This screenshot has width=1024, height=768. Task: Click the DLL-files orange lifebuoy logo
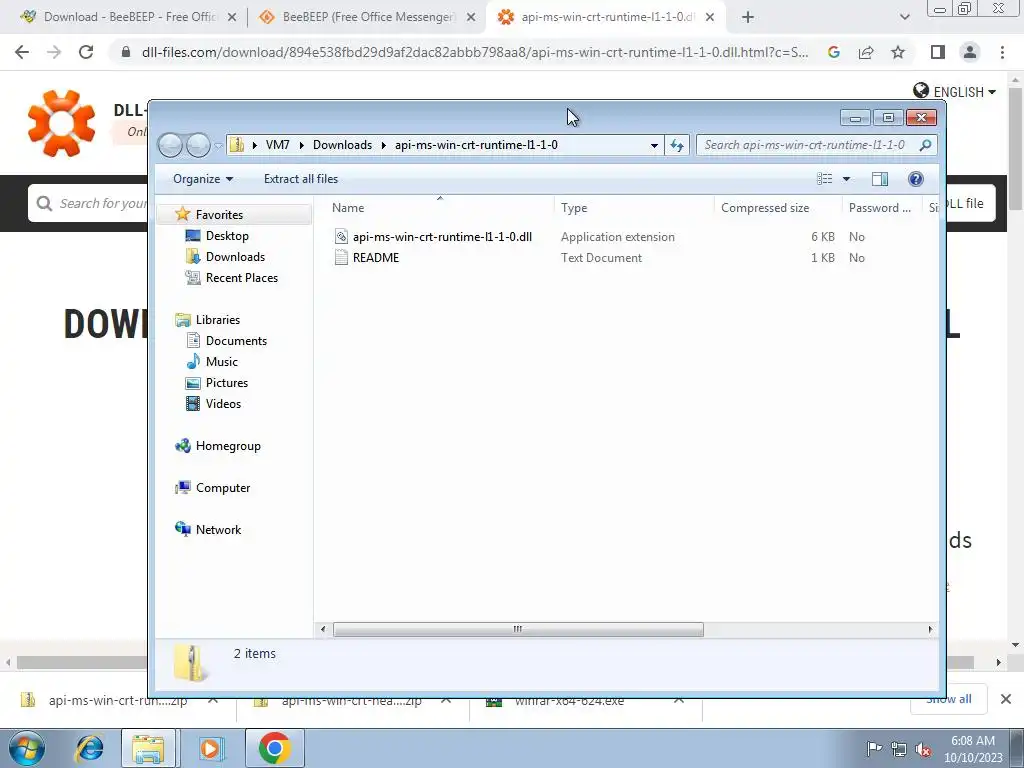point(61,123)
